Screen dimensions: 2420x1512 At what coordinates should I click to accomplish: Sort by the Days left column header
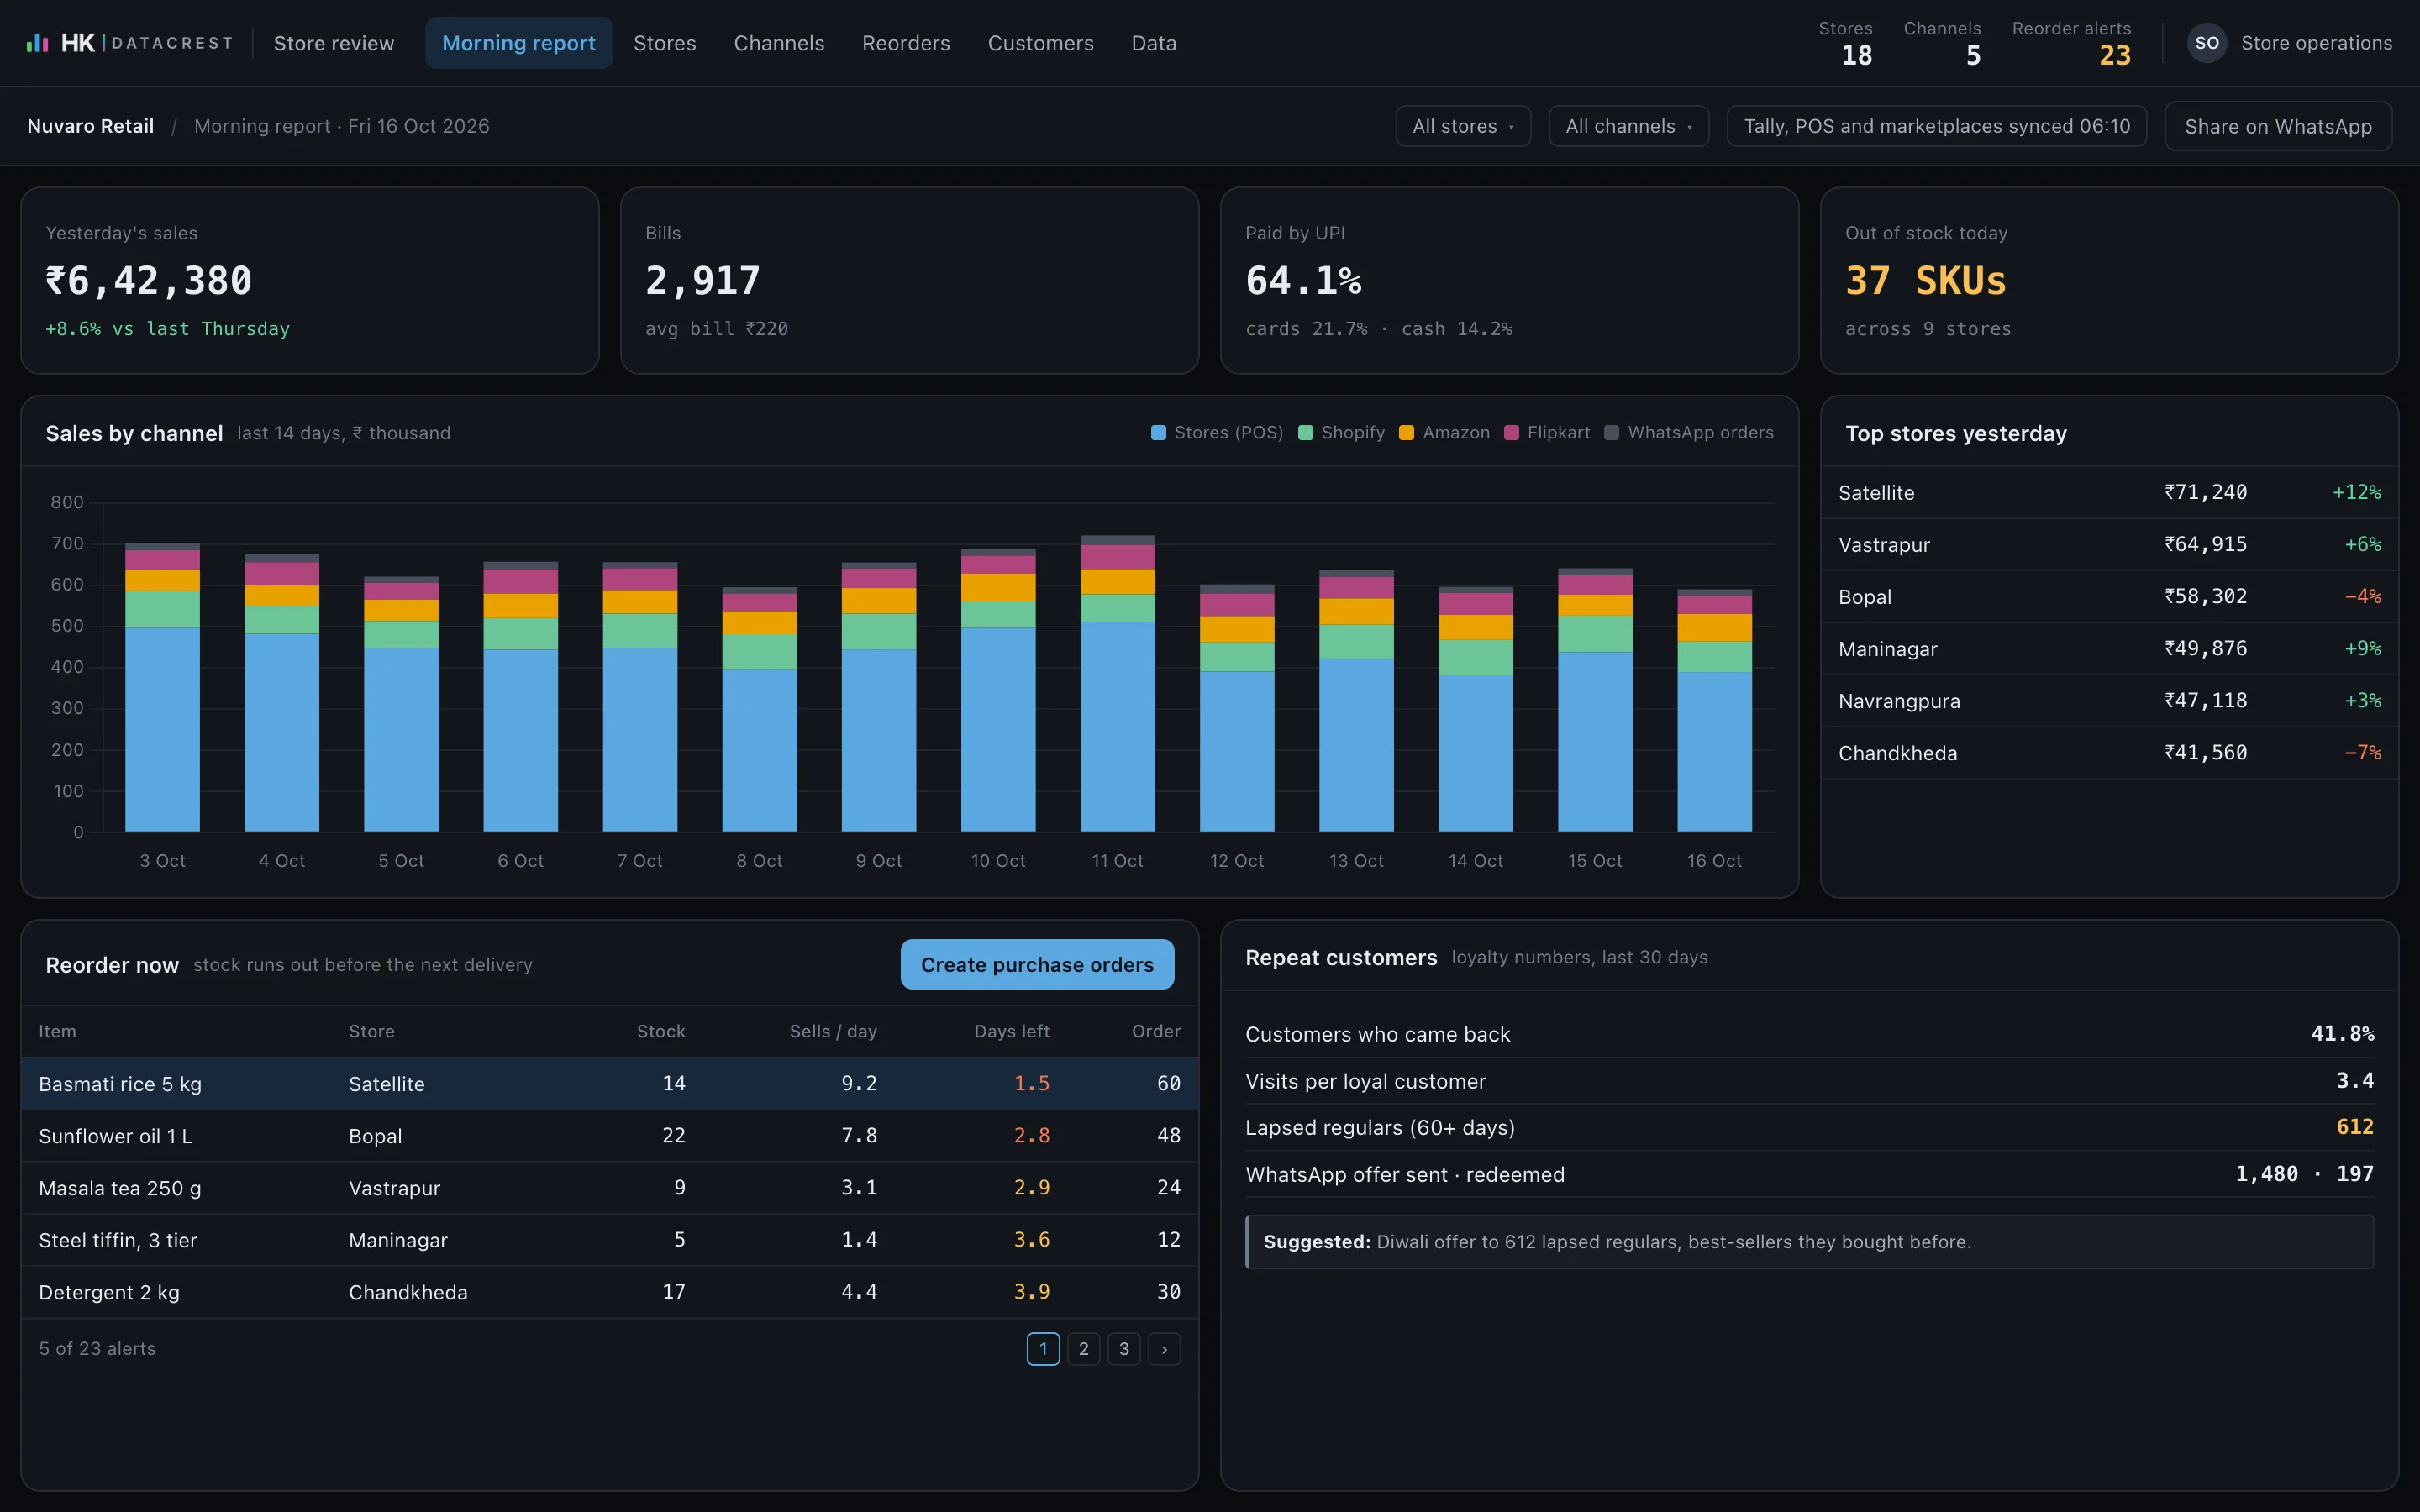(1011, 1031)
